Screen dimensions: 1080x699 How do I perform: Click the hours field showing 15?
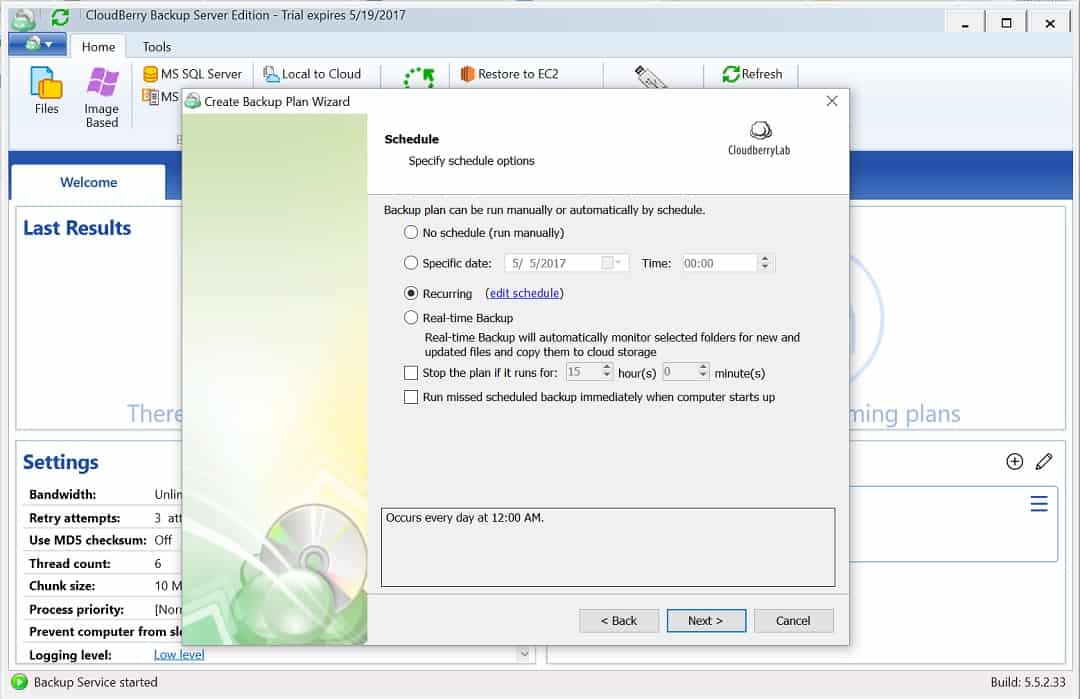click(x=583, y=372)
